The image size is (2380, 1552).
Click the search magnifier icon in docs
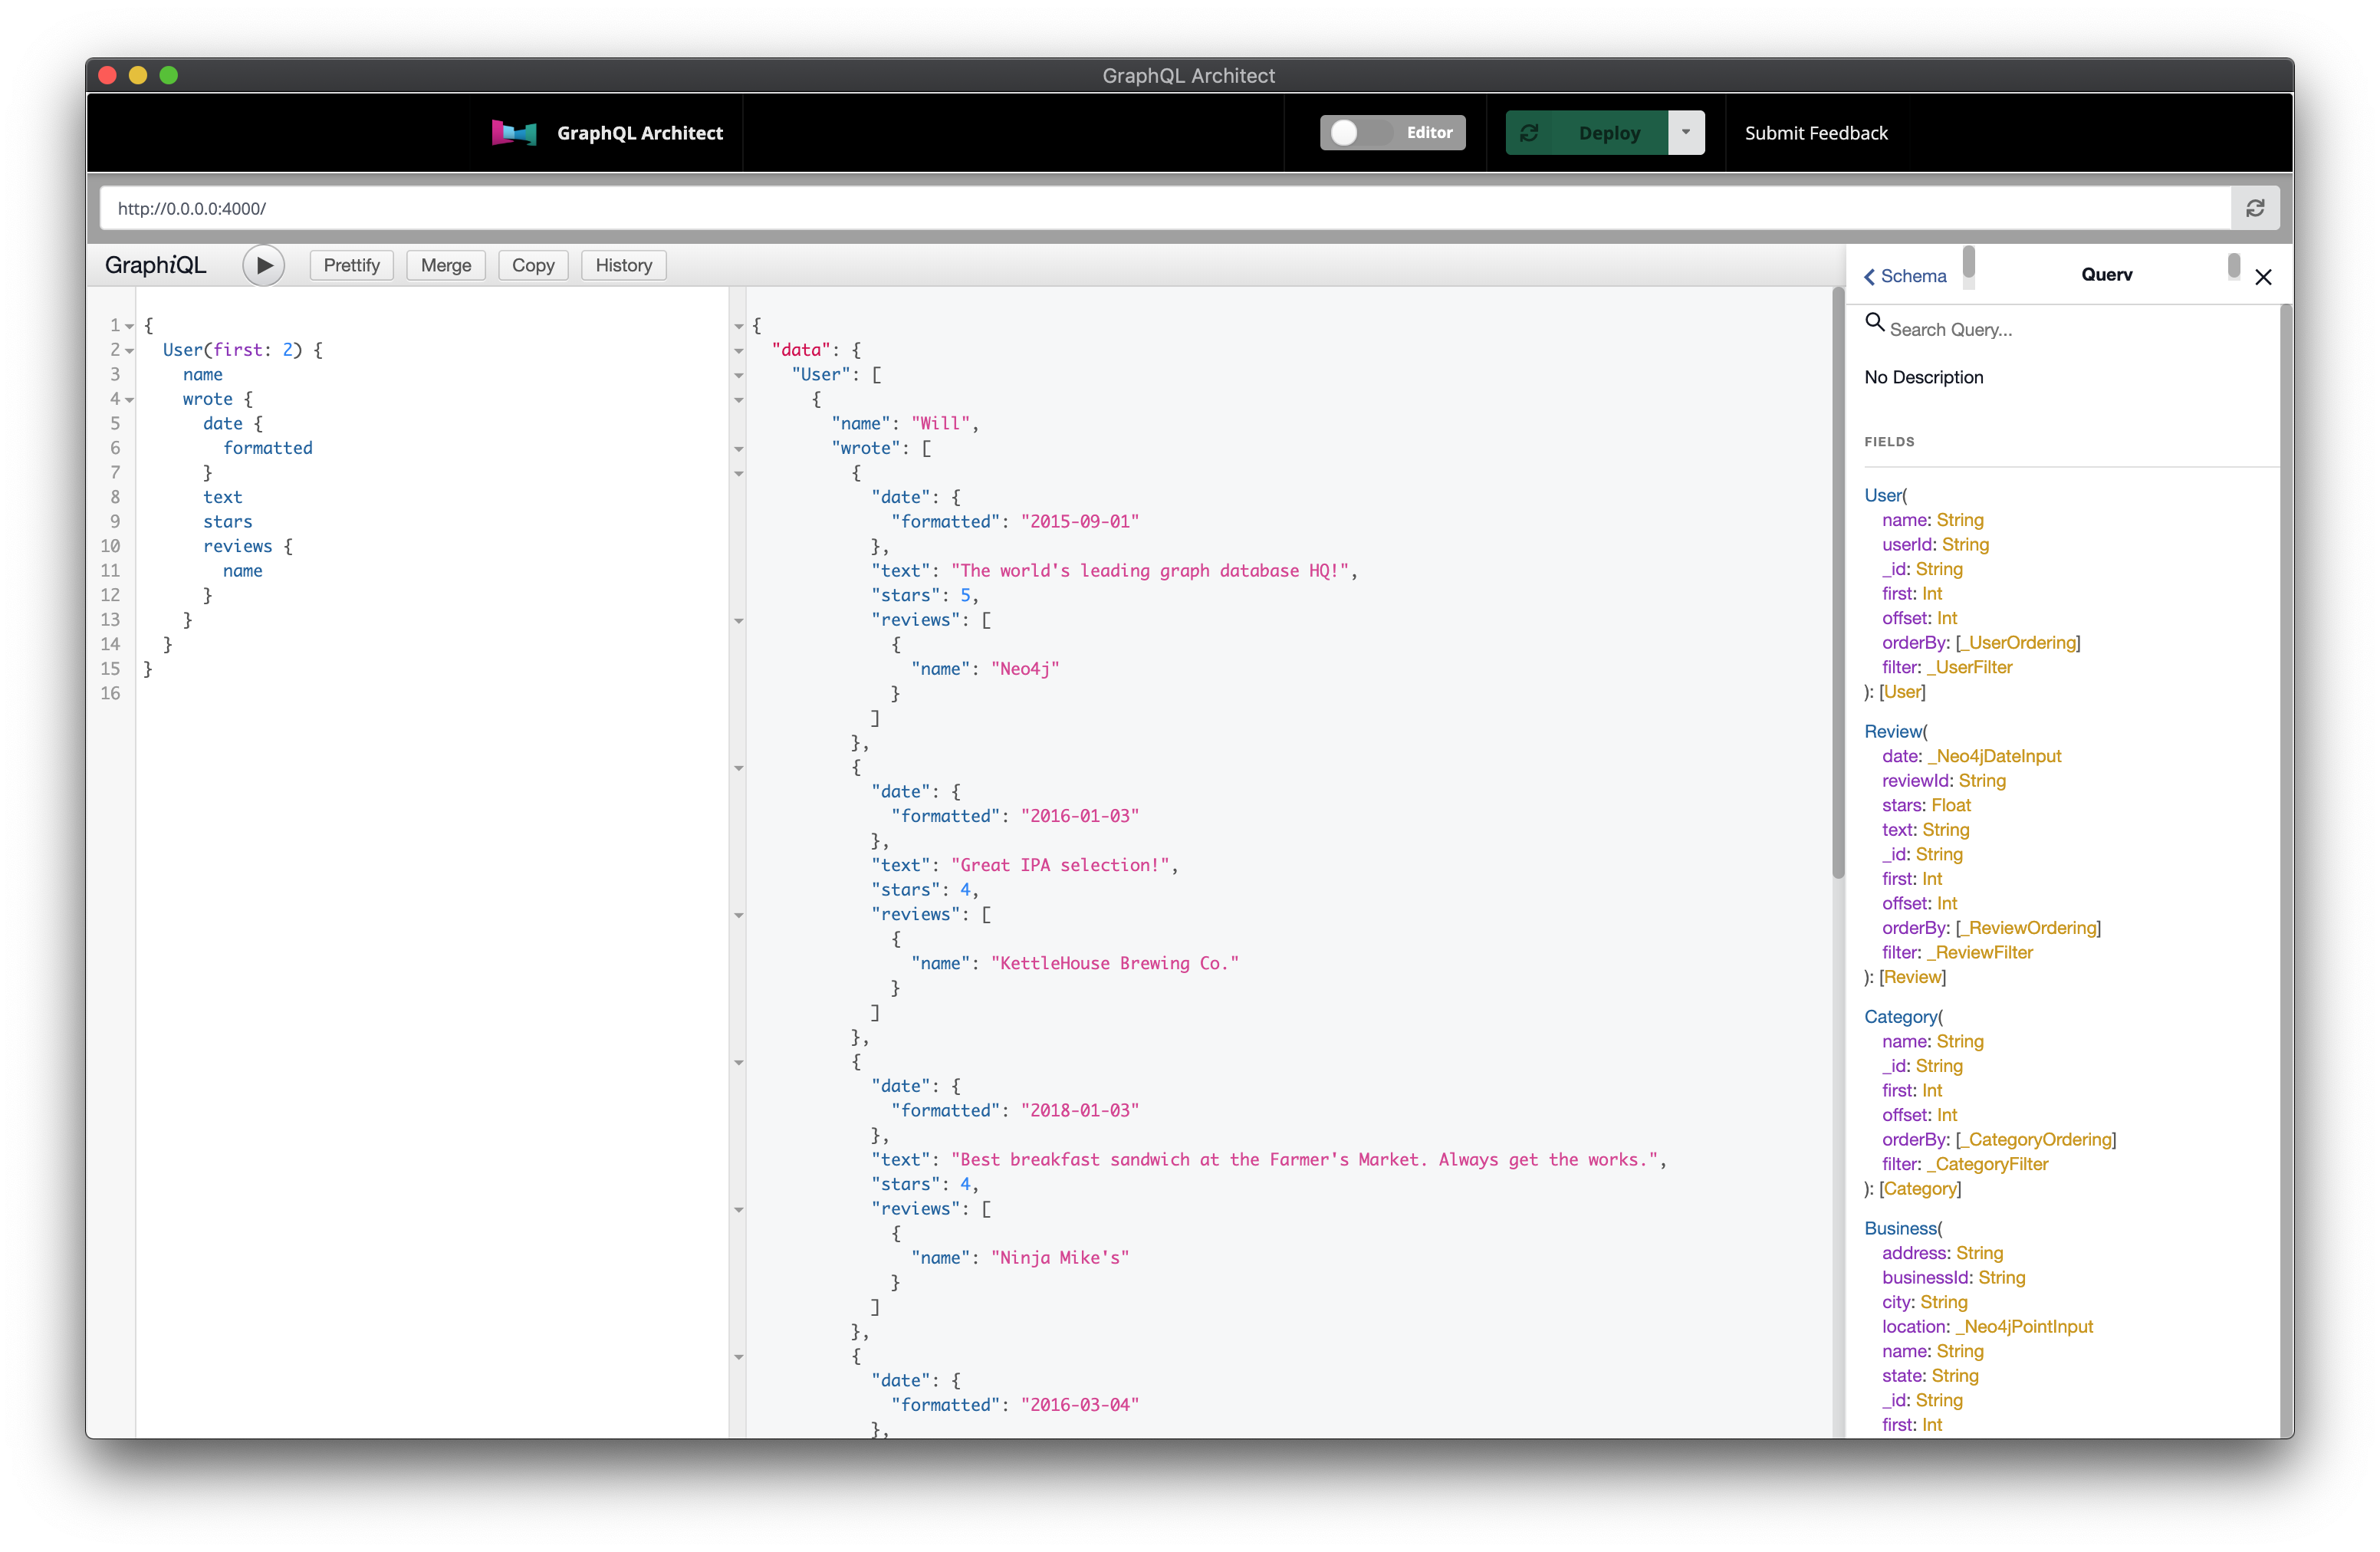(1875, 322)
